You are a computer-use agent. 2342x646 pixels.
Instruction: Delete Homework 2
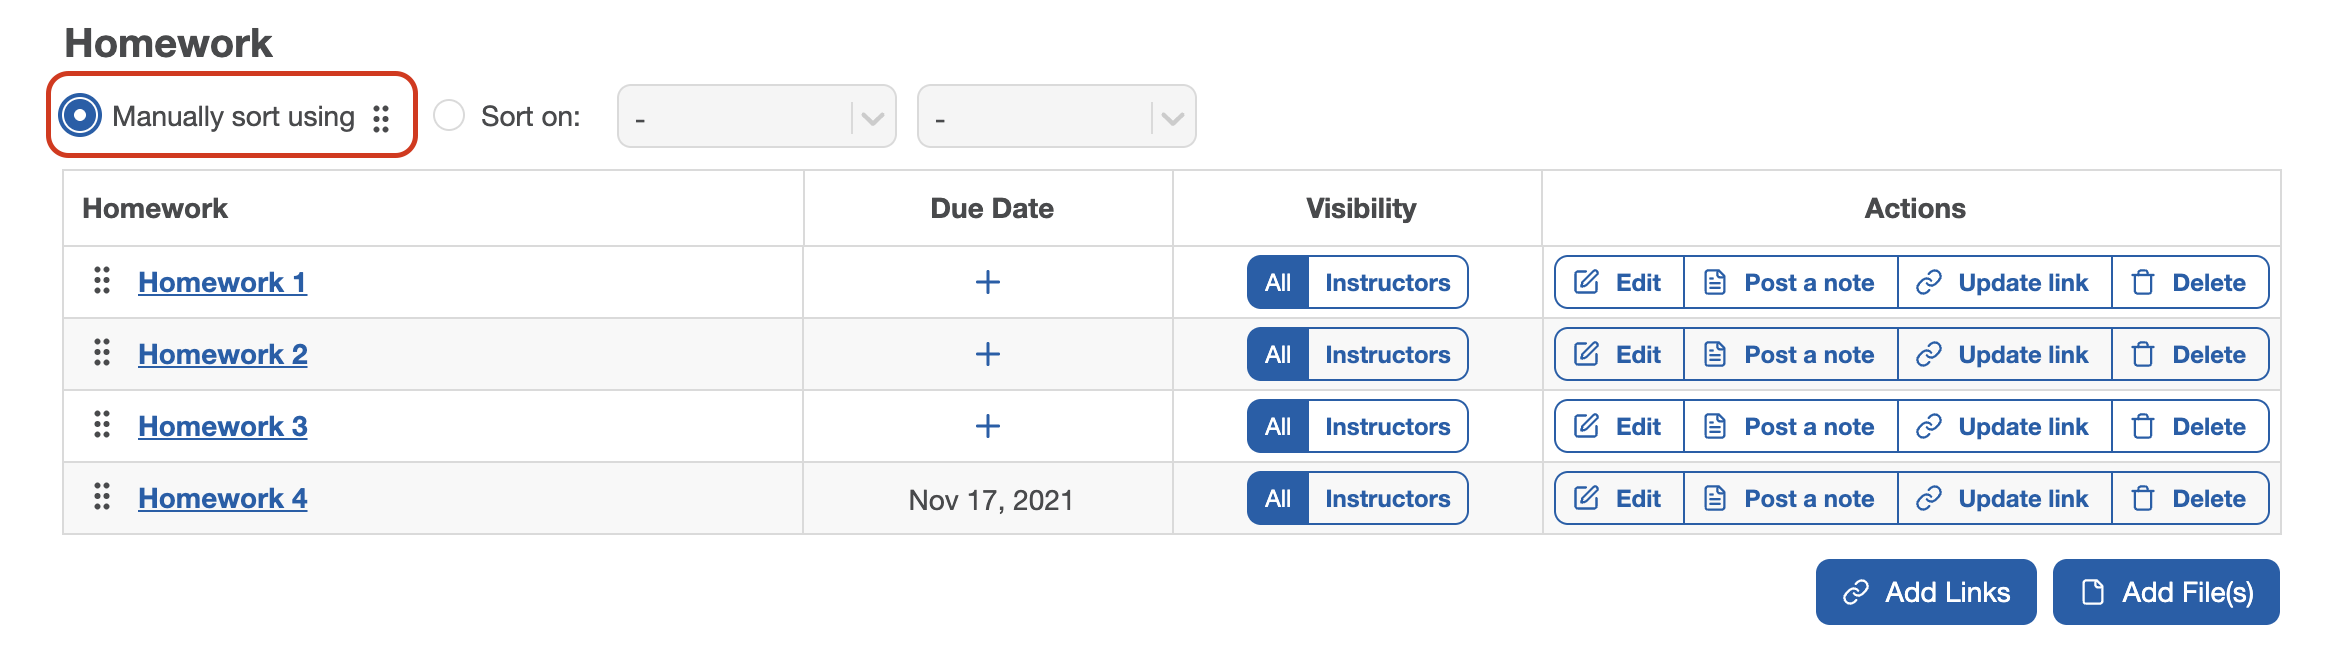[x=2189, y=354]
